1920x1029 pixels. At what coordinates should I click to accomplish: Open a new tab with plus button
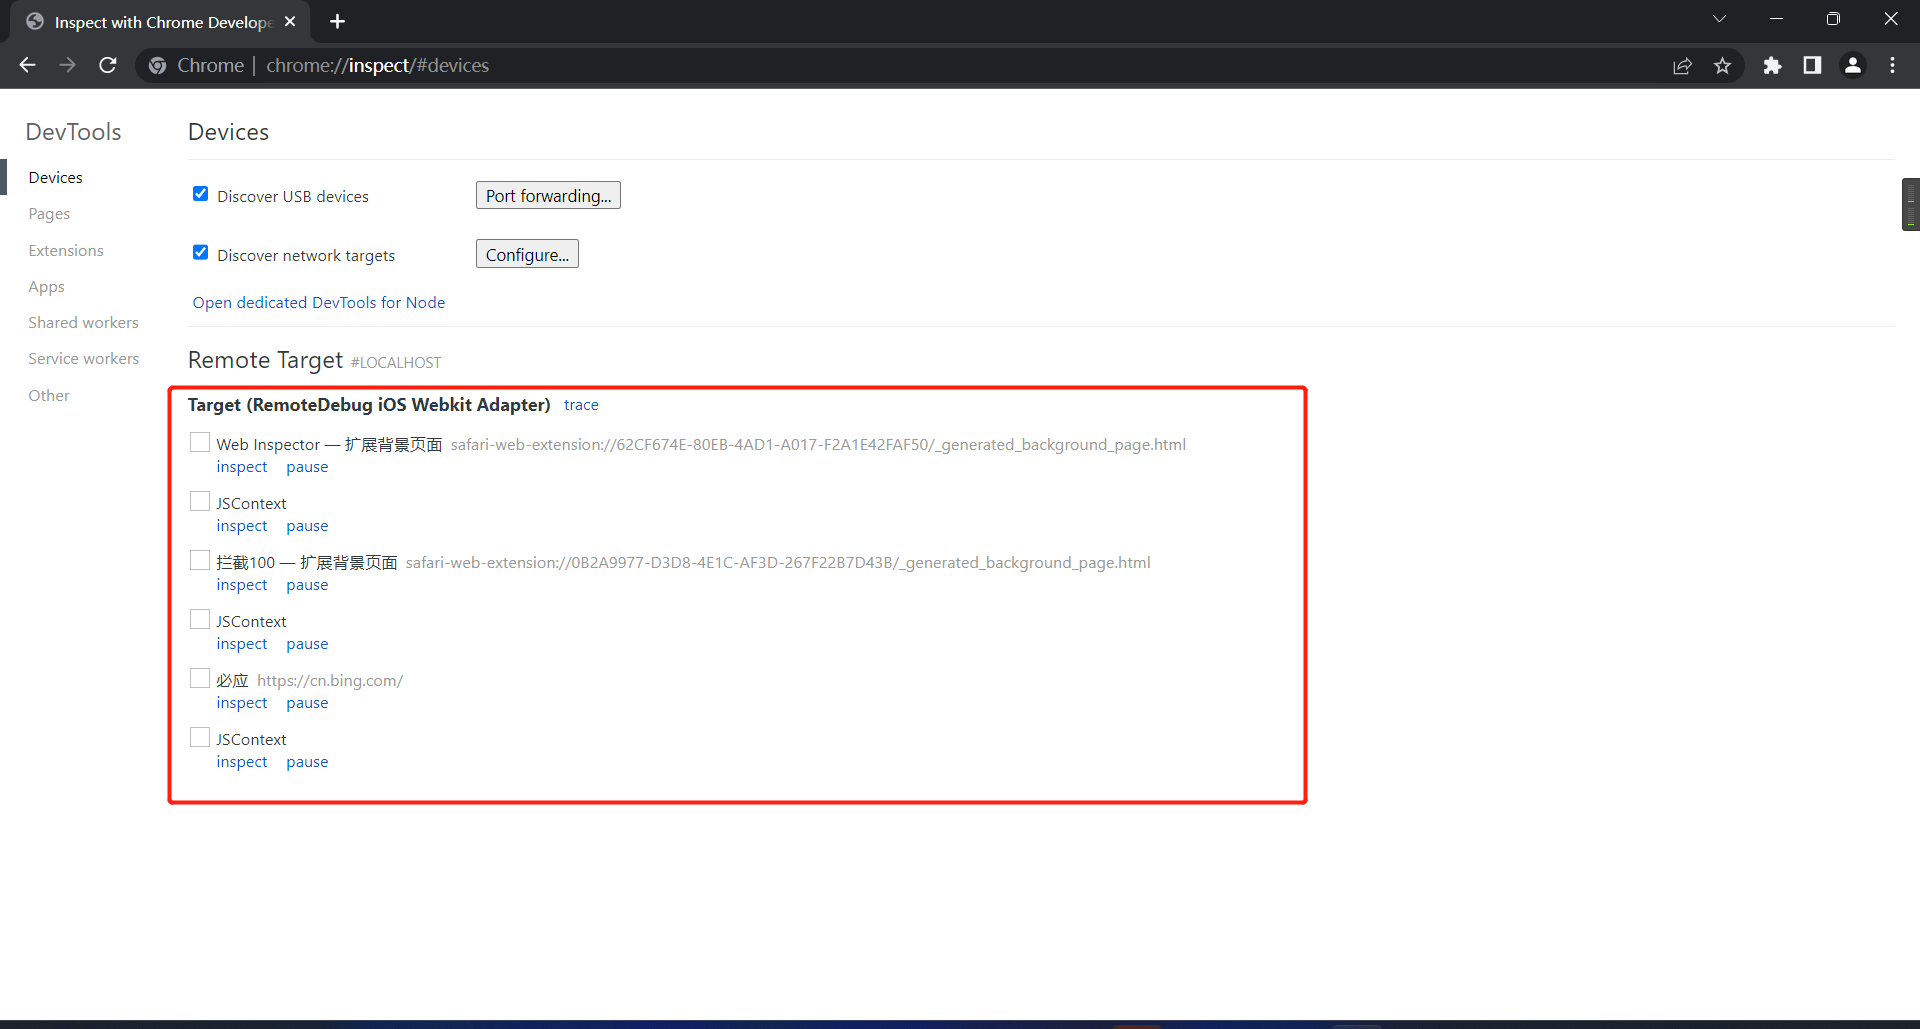[337, 21]
